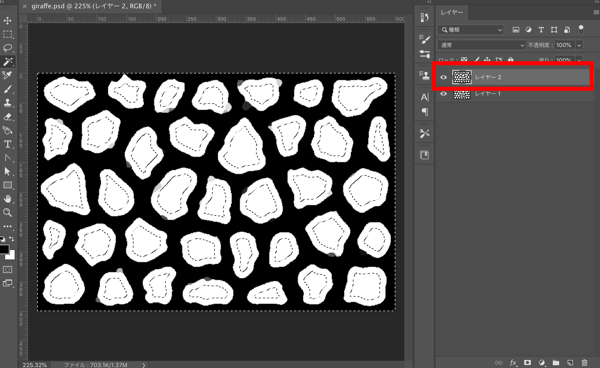The image size is (600, 368).
Task: Toggle lock all for the layer
Action: click(510, 60)
